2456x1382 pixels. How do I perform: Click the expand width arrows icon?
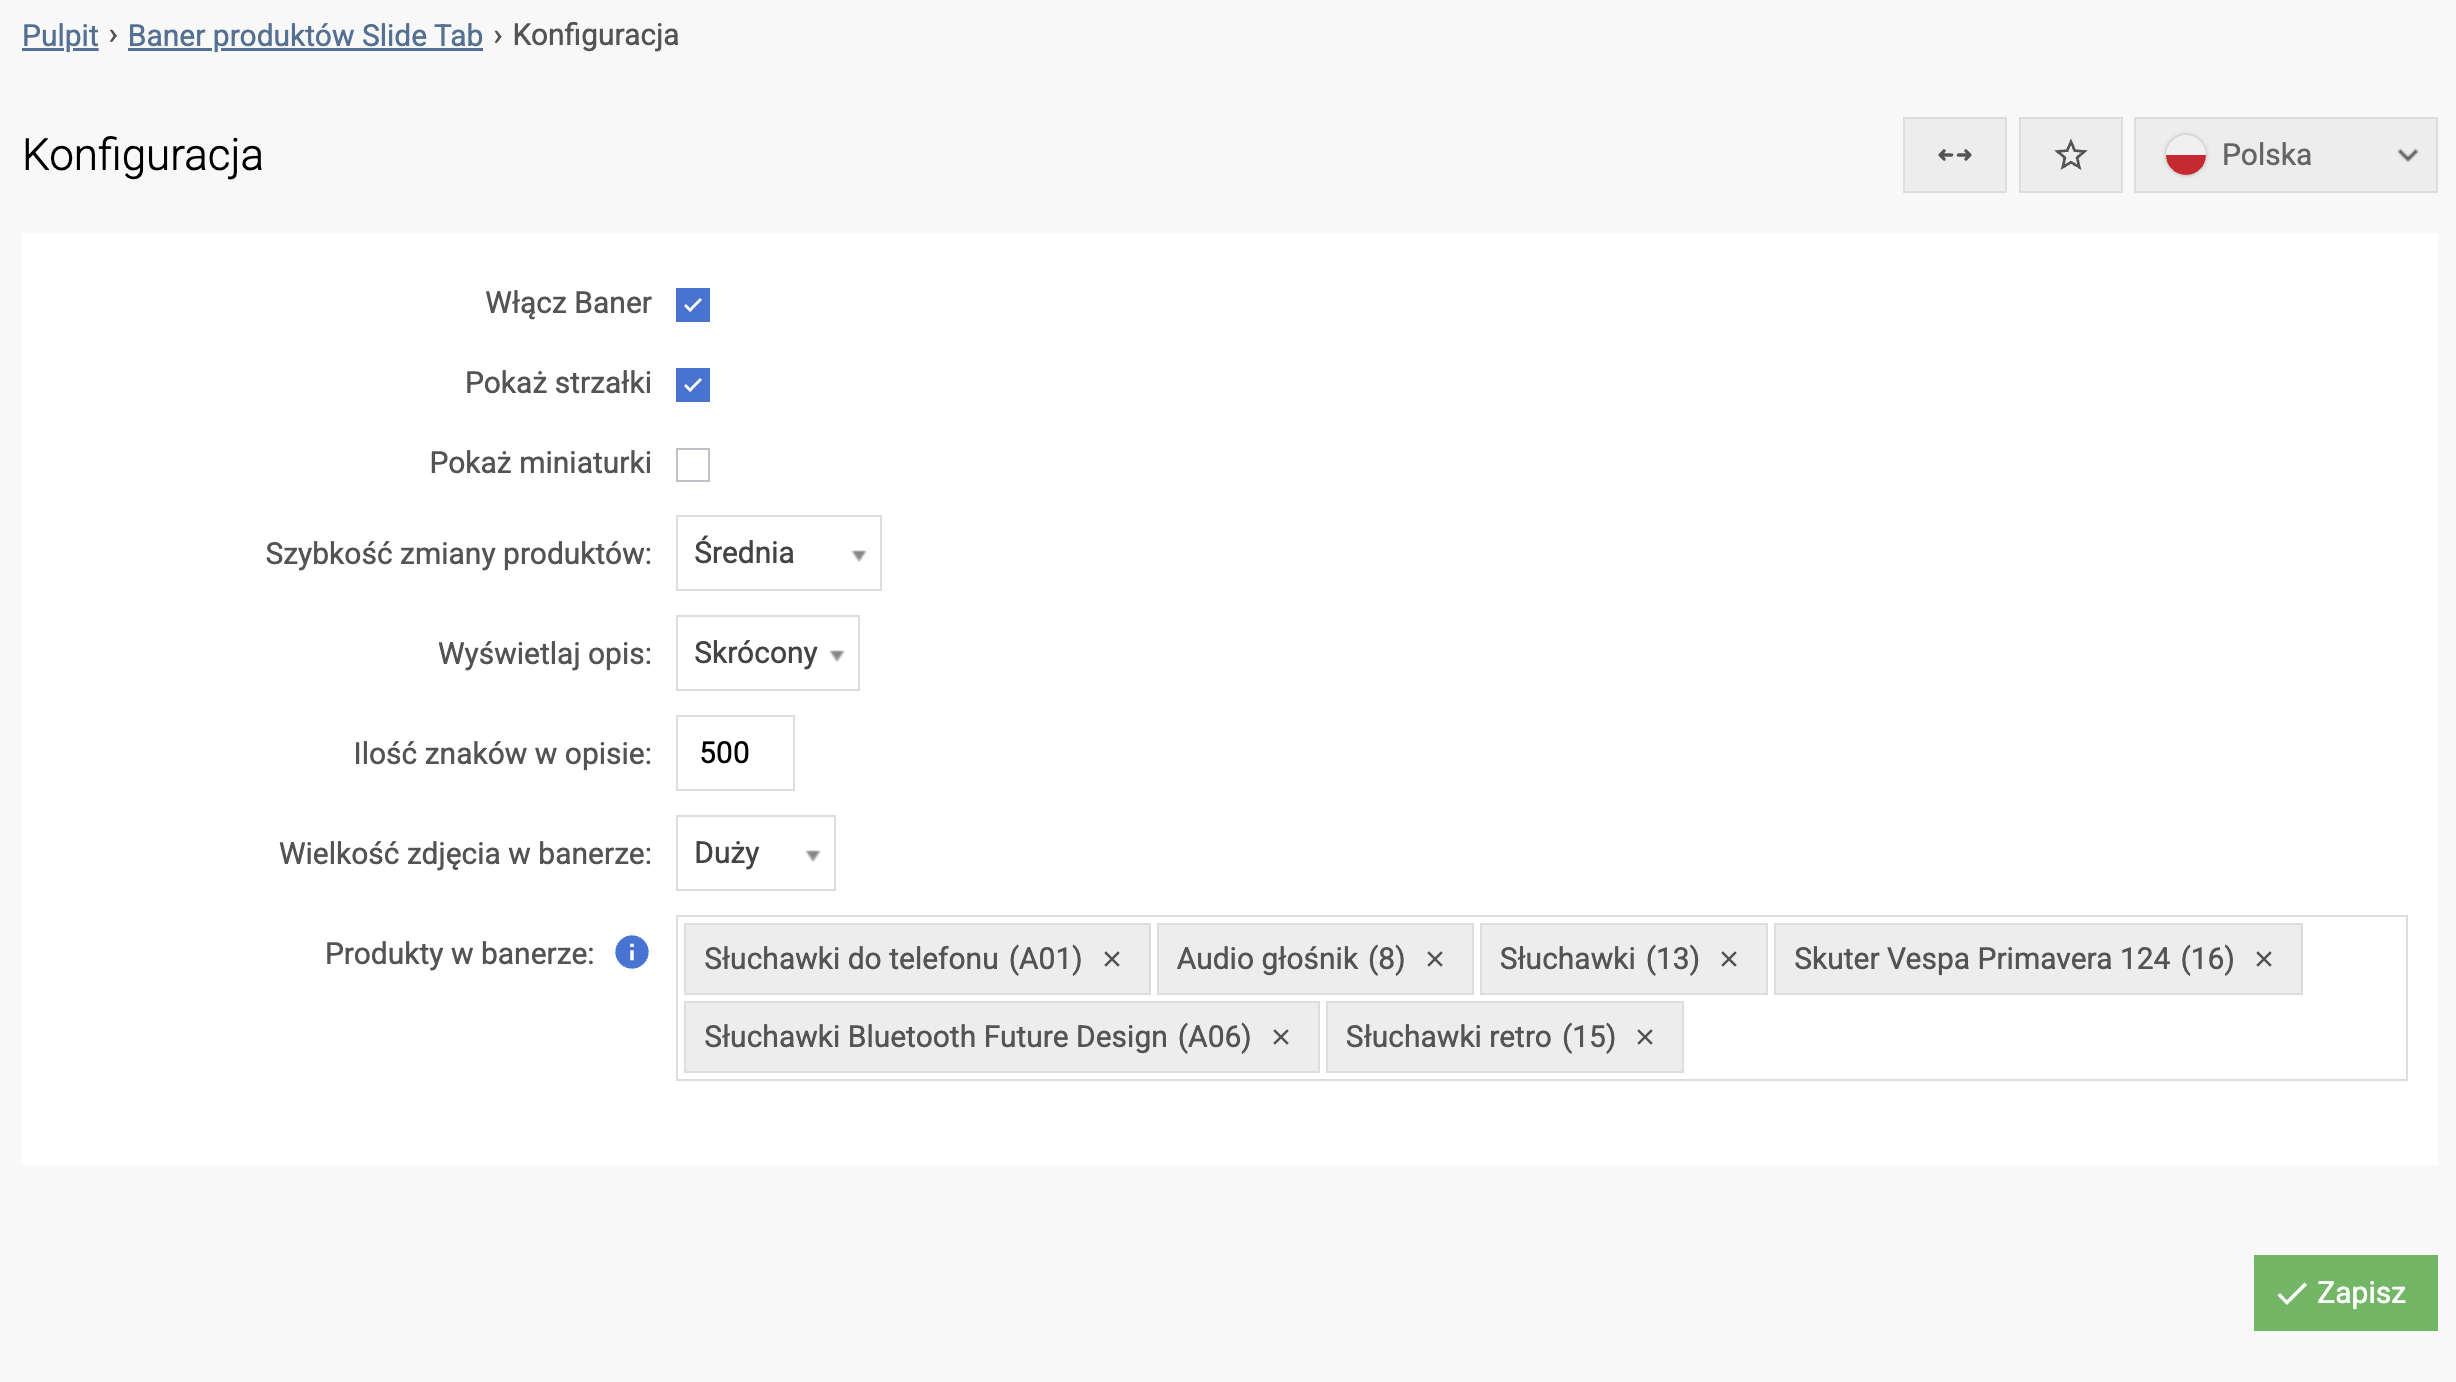pyautogui.click(x=1954, y=155)
